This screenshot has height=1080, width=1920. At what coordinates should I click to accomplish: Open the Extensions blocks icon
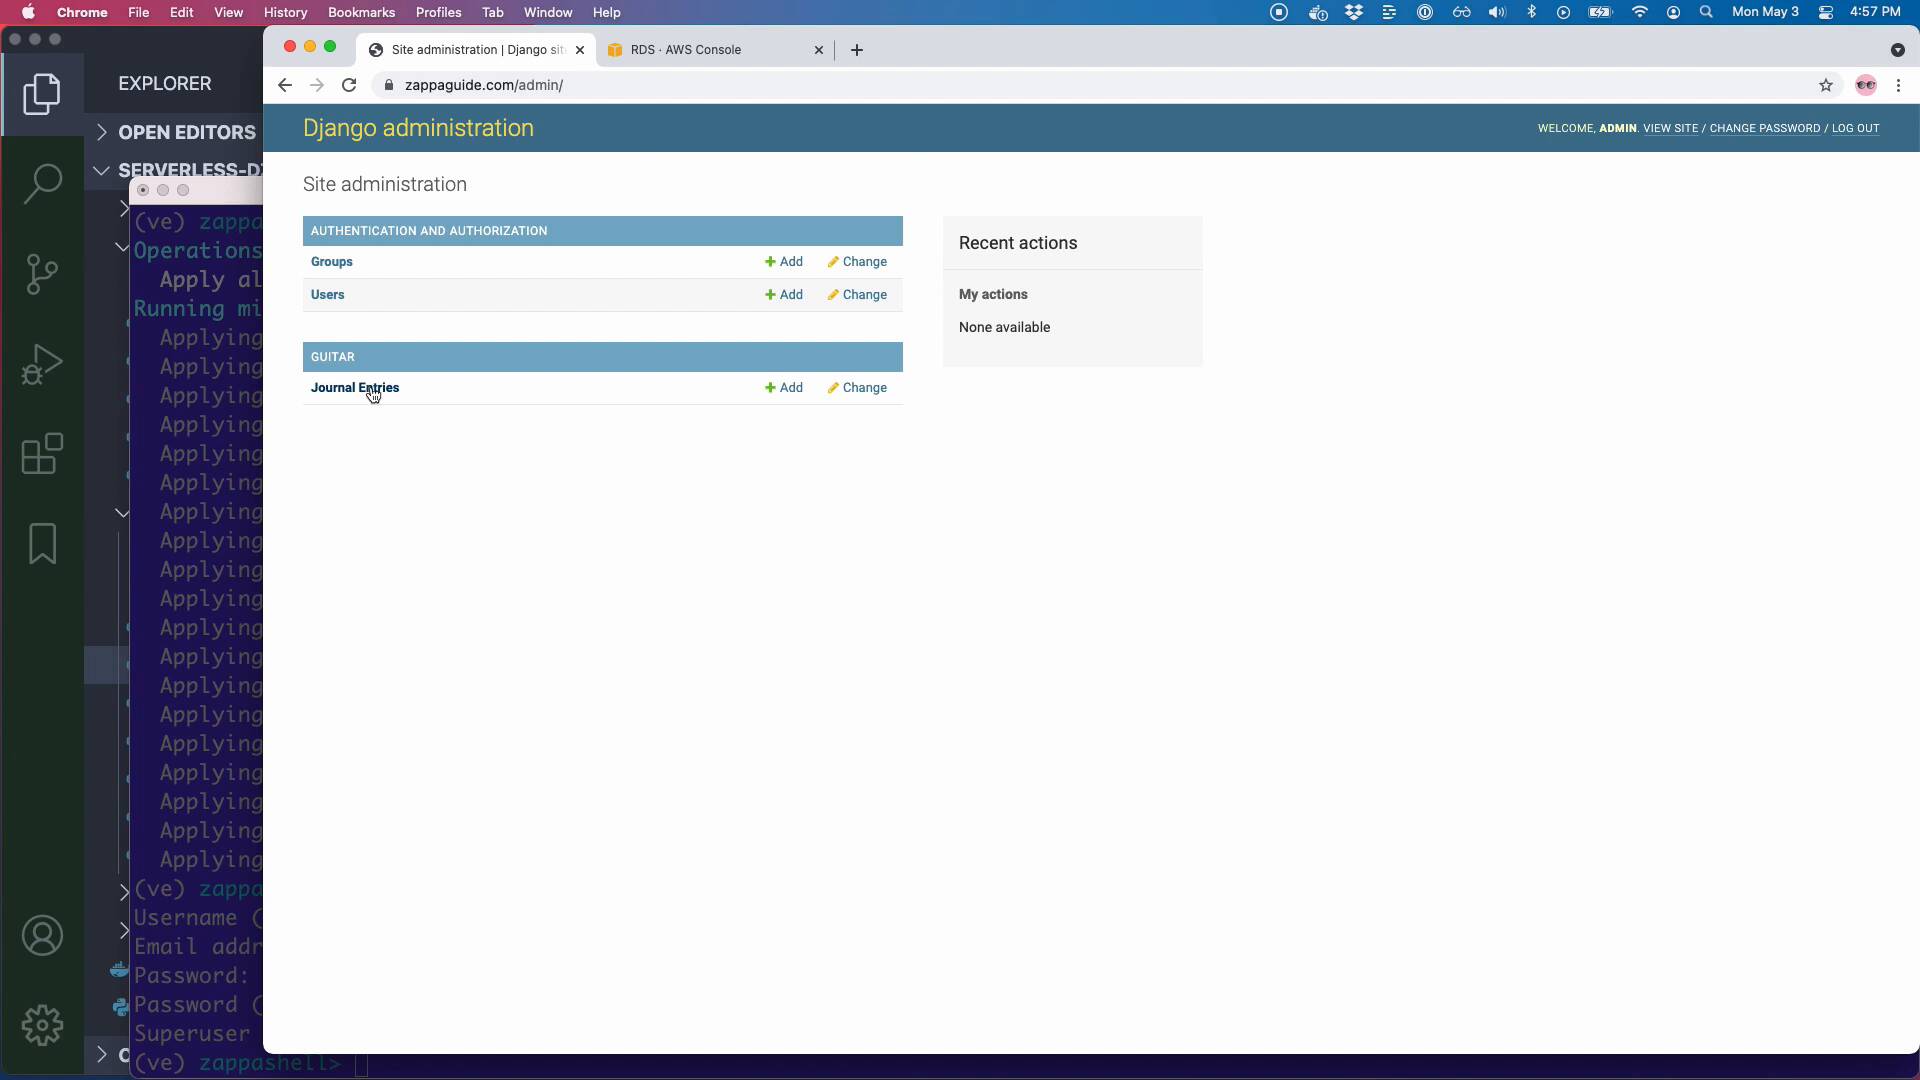tap(42, 454)
